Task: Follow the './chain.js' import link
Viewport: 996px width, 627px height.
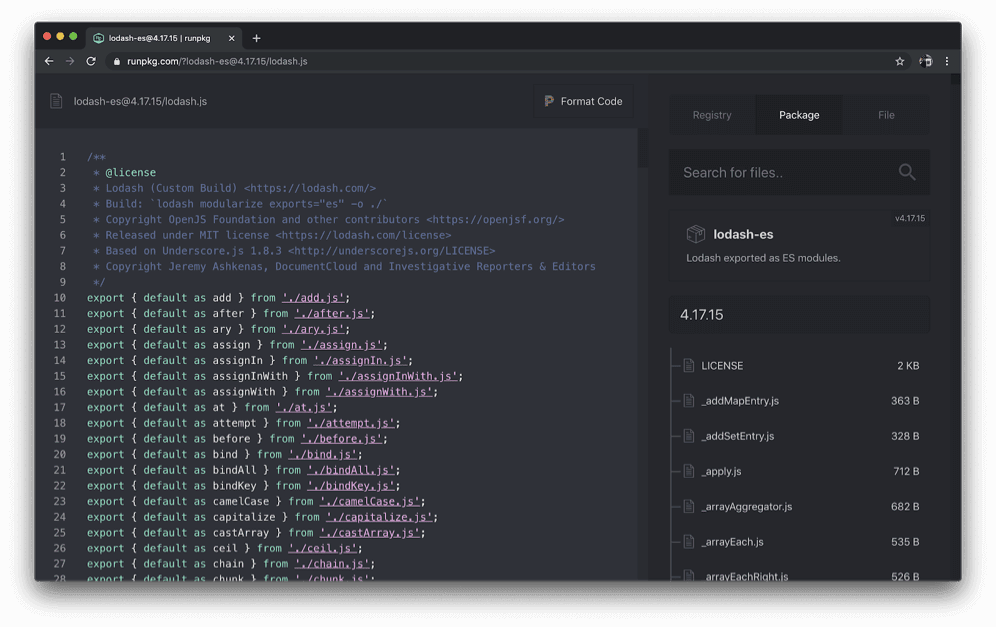Action: (332, 564)
